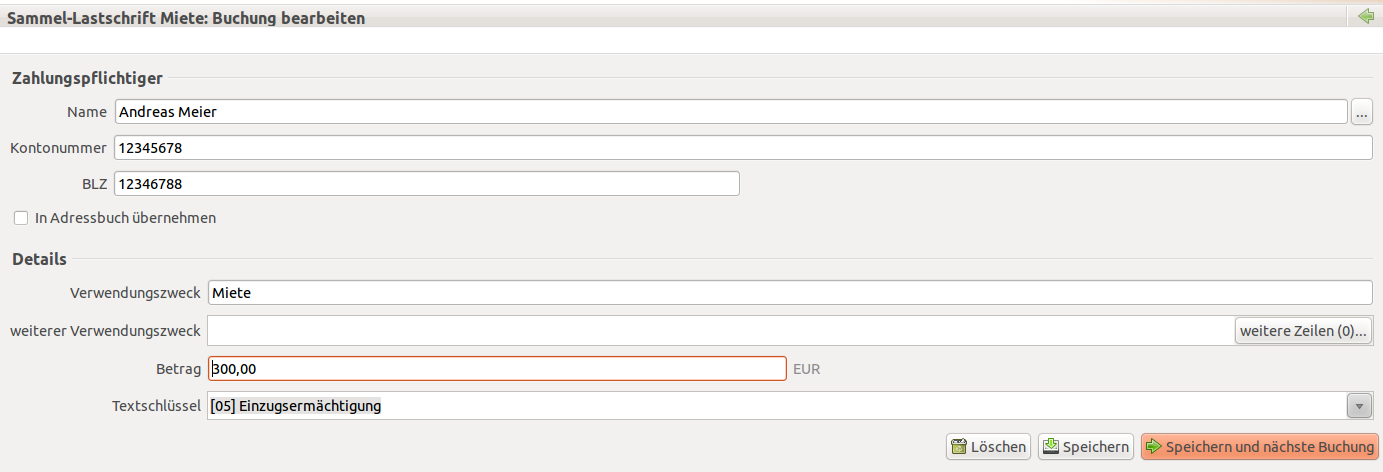Image resolution: width=1383 pixels, height=472 pixels.
Task: Click the Betrag field showing 300,00
Action: tap(497, 369)
